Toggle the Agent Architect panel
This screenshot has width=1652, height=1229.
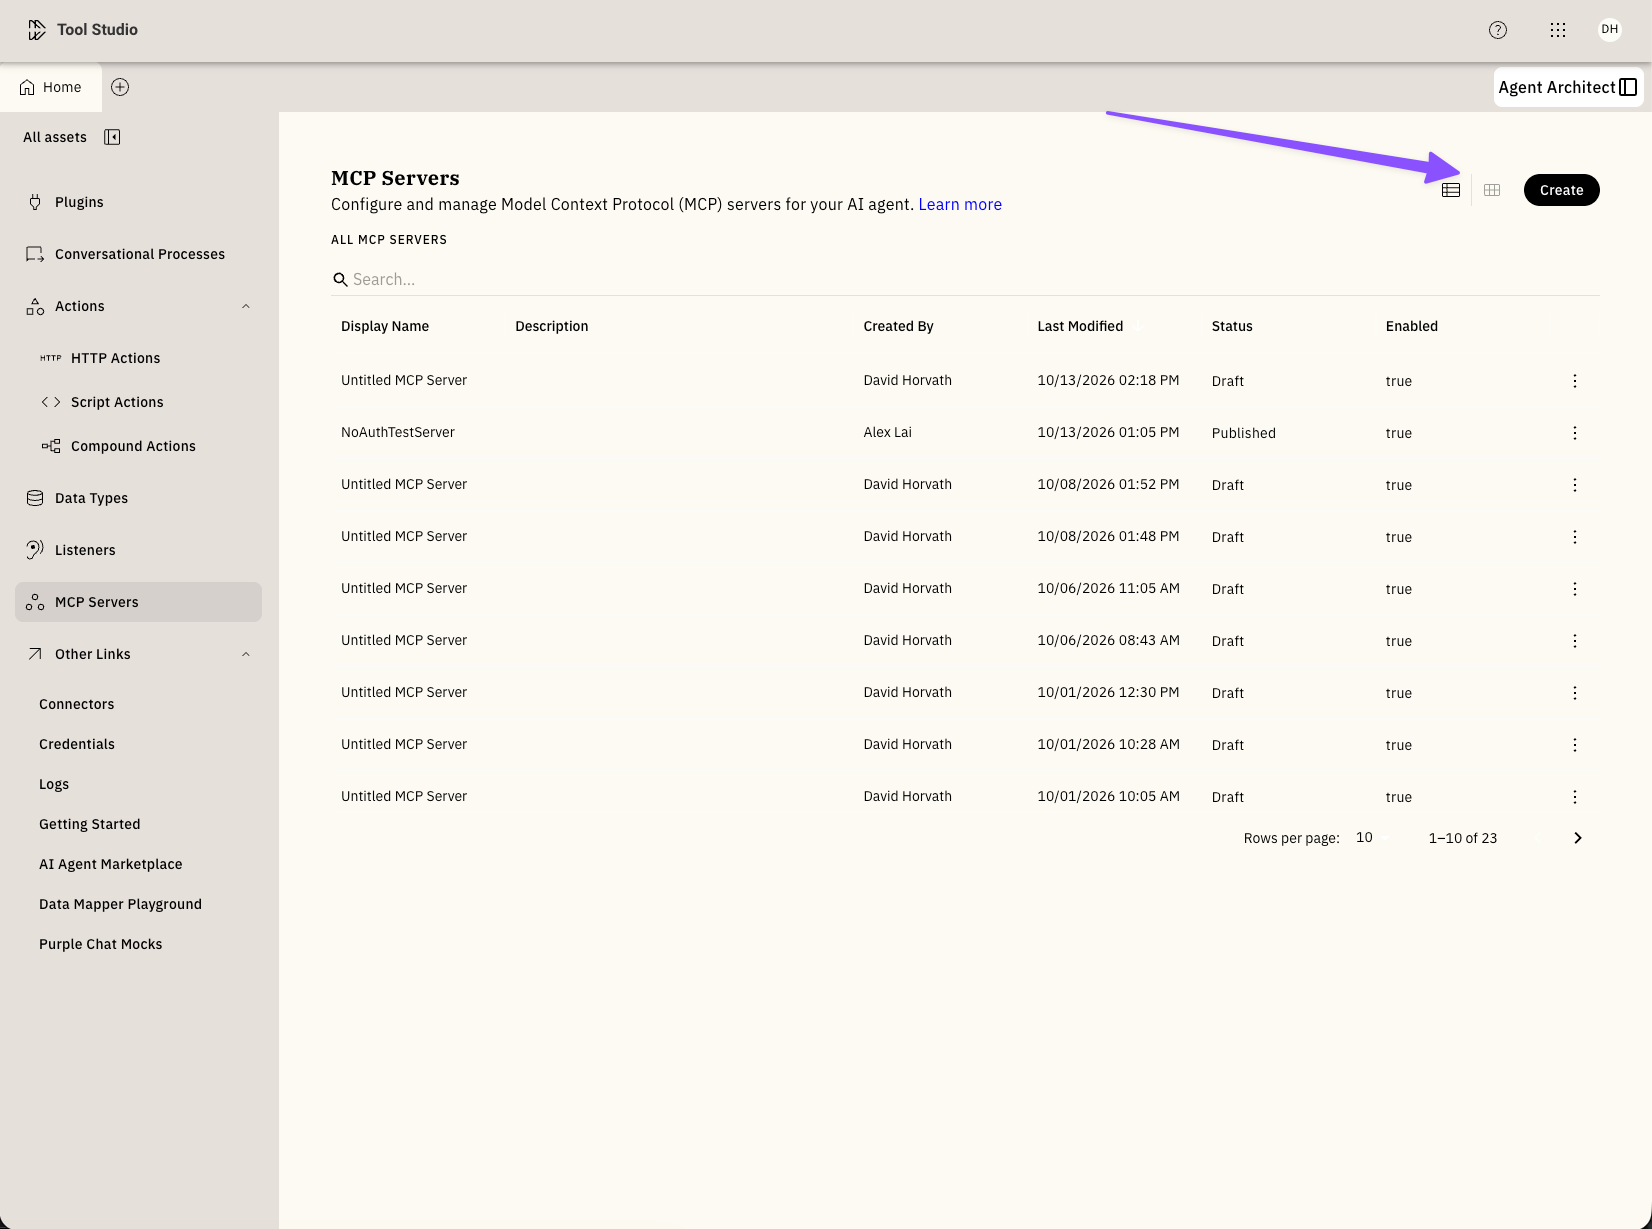(1567, 87)
